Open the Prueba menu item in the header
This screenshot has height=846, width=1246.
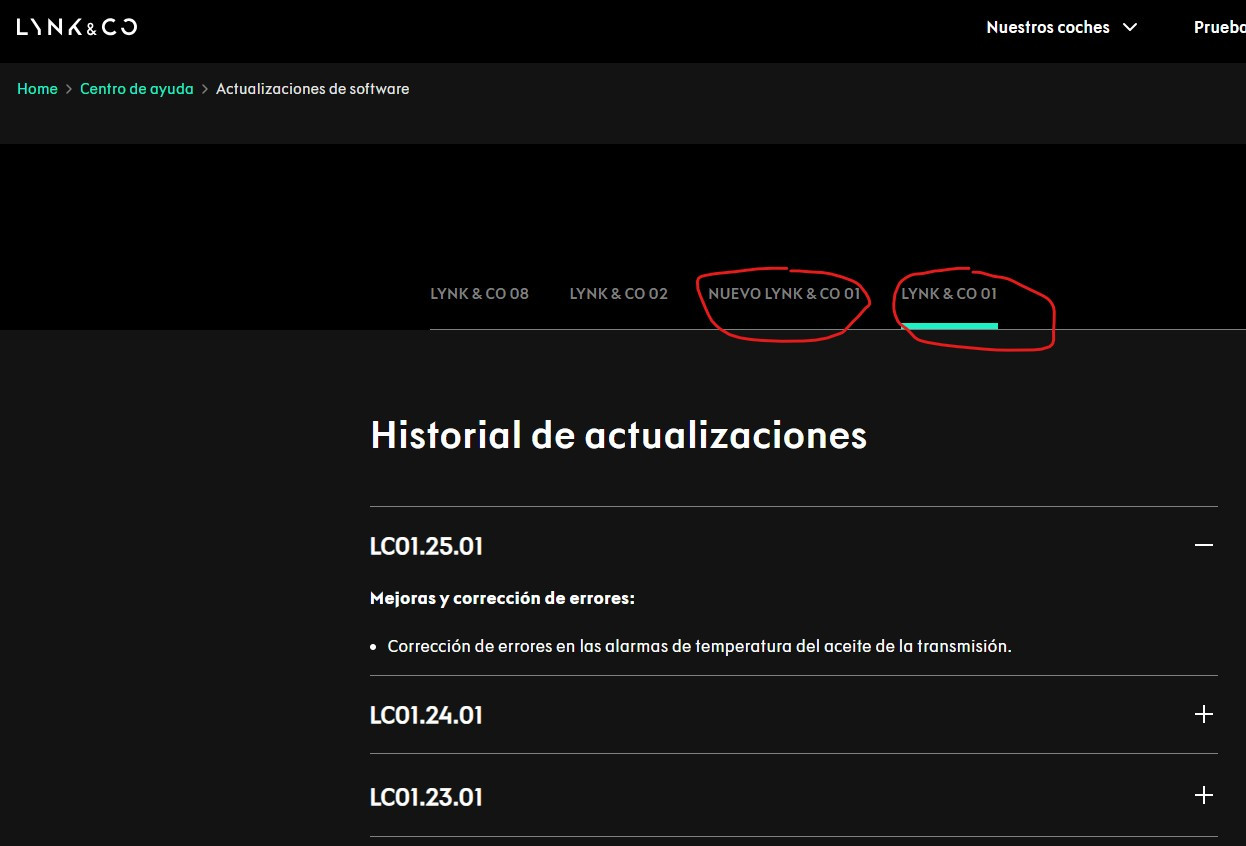tap(1219, 27)
